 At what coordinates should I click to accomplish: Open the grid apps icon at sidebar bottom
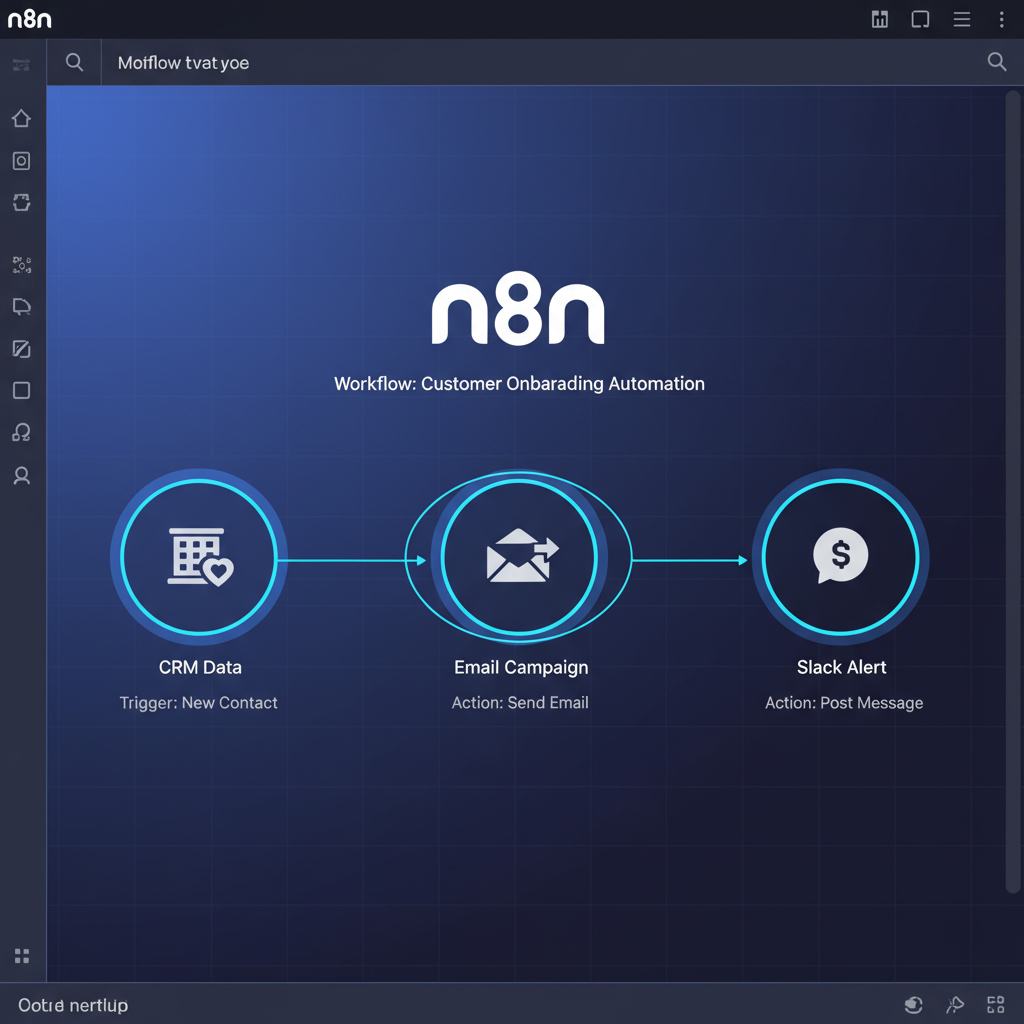(x=21, y=956)
